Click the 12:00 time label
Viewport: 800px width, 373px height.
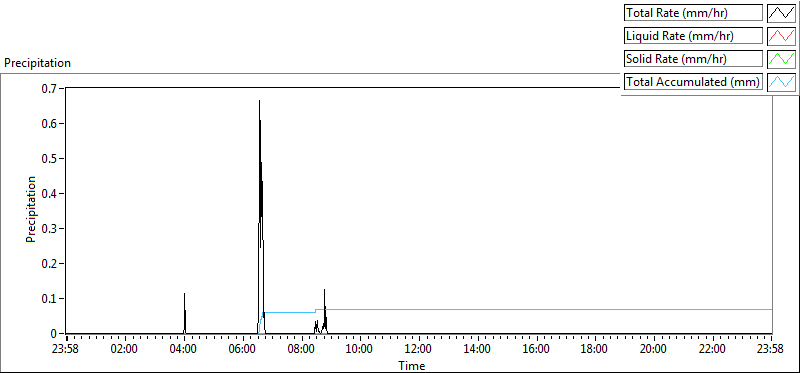[x=419, y=350]
